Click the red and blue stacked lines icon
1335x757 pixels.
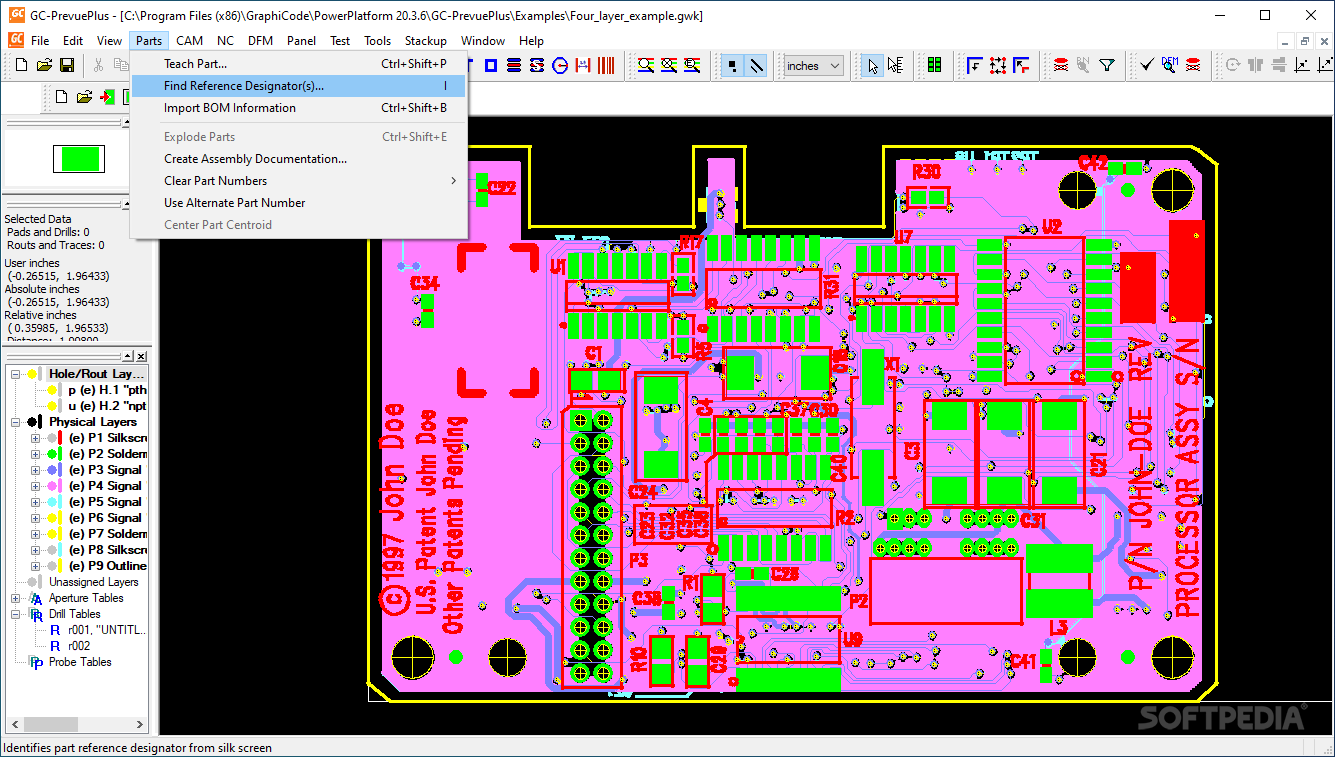pos(513,66)
